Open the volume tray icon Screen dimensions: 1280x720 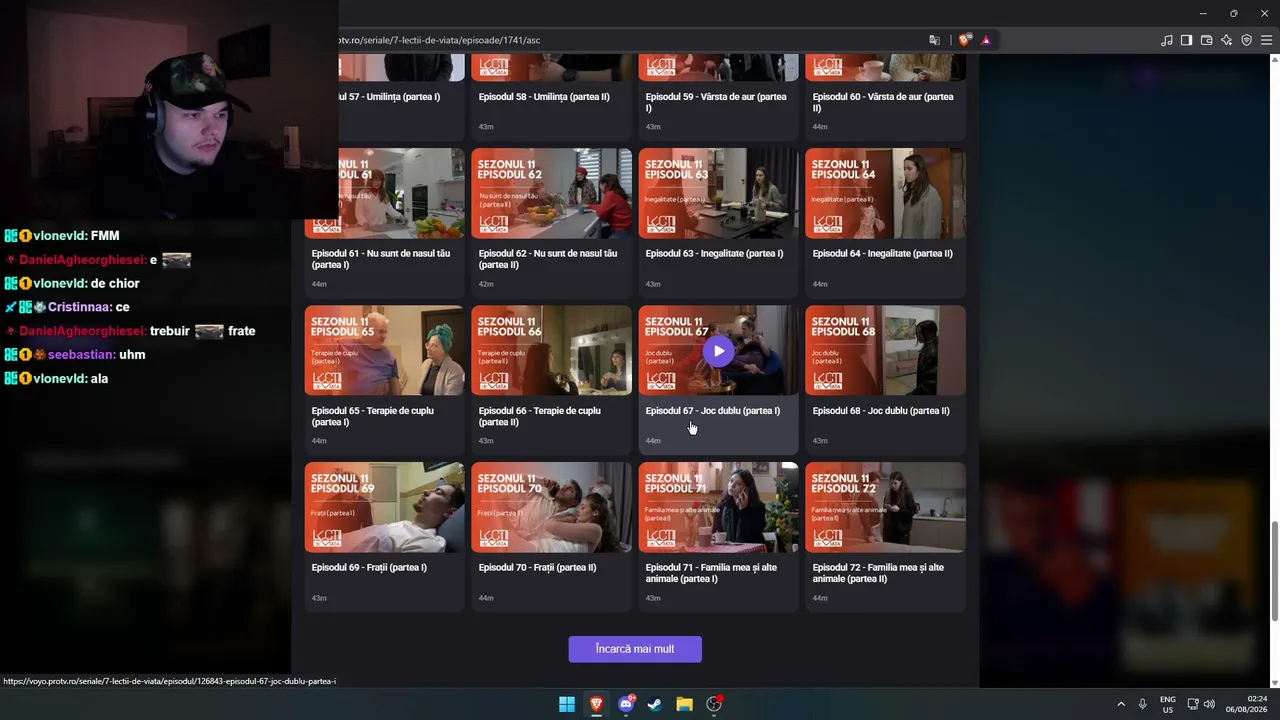pyautogui.click(x=1210, y=704)
